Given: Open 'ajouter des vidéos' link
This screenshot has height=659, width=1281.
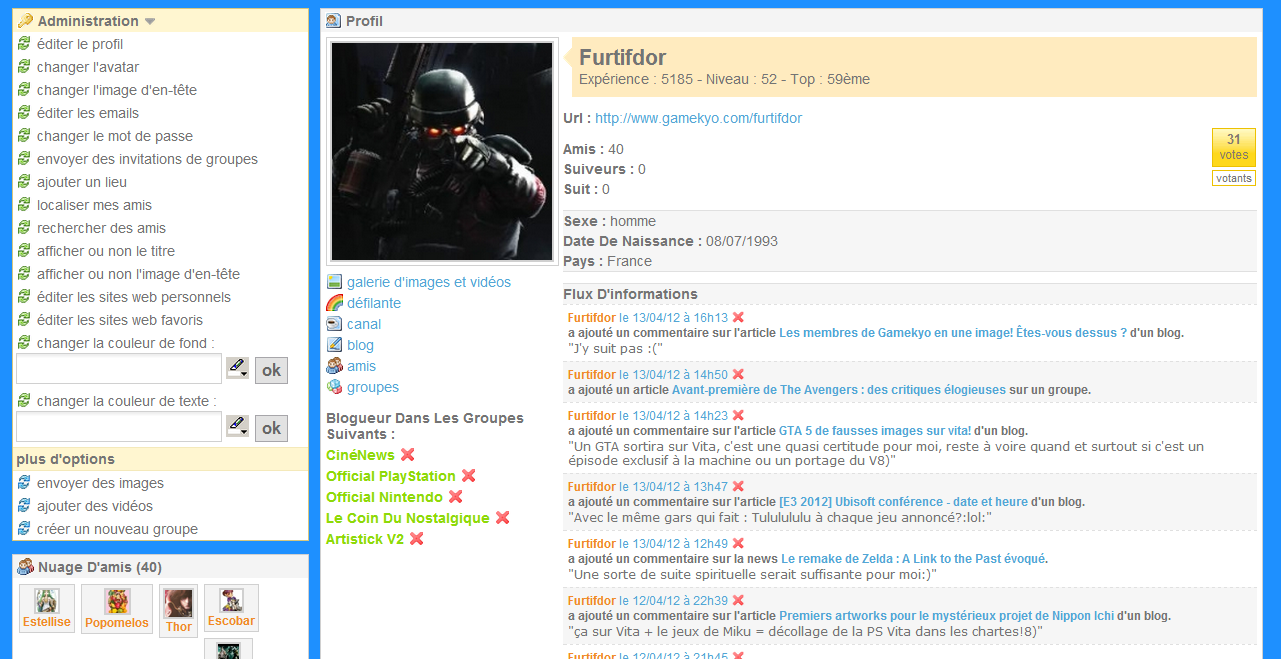Looking at the screenshot, I should coord(95,506).
